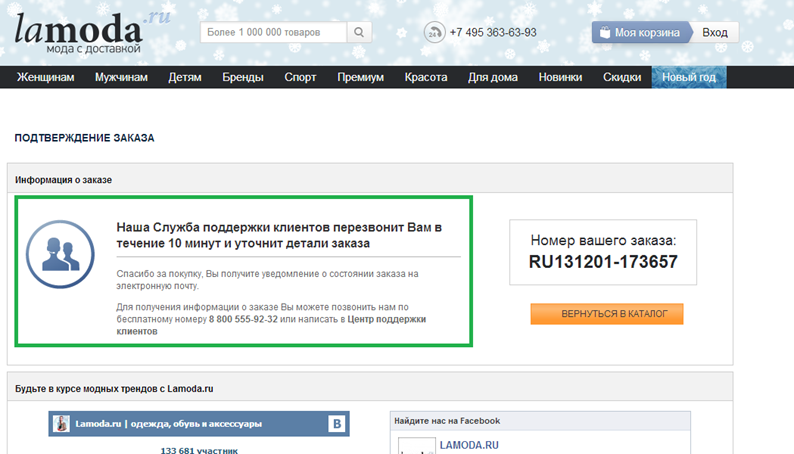The width and height of the screenshot is (794, 454).
Task: Click the customer support people icon
Action: (60, 254)
